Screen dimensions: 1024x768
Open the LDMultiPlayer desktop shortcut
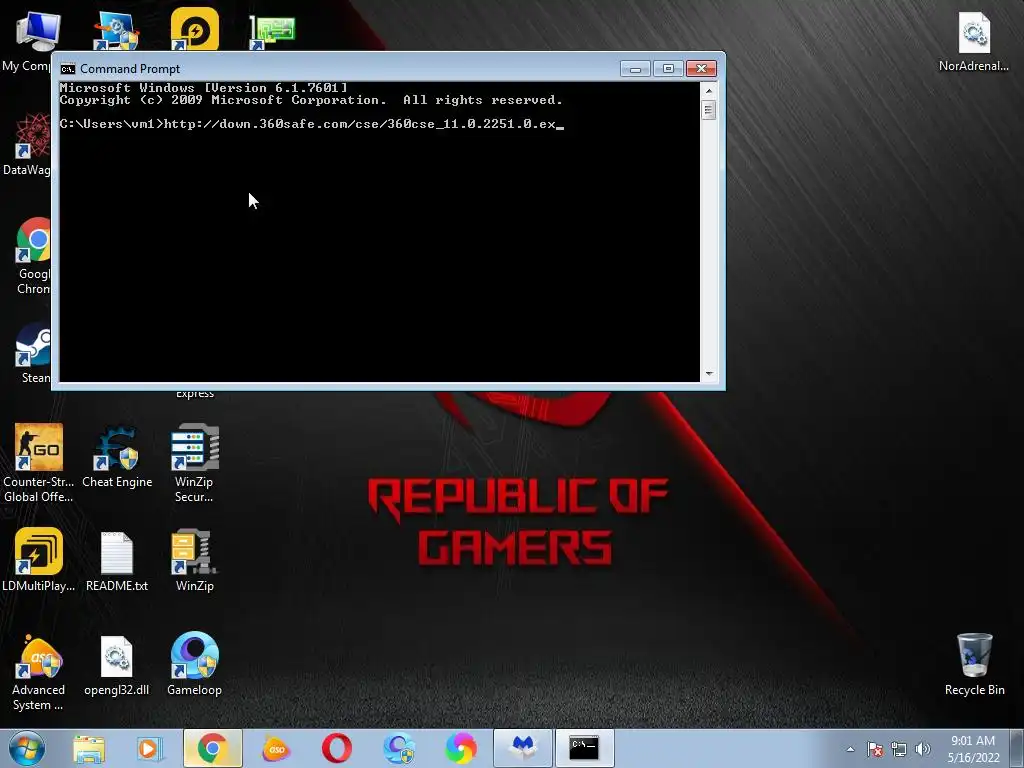(39, 552)
